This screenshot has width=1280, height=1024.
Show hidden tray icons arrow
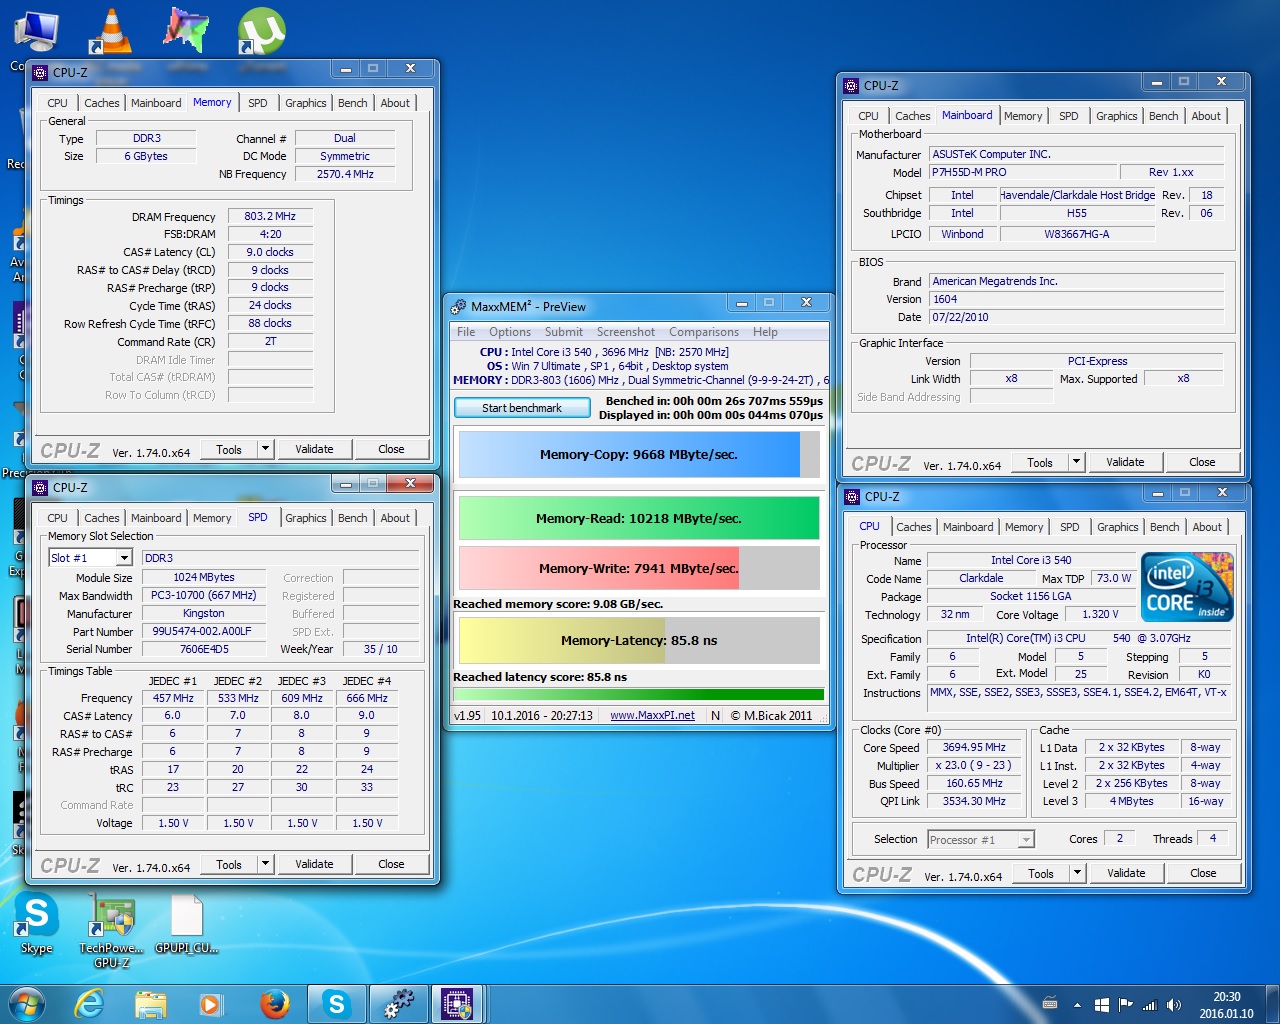(1077, 1005)
